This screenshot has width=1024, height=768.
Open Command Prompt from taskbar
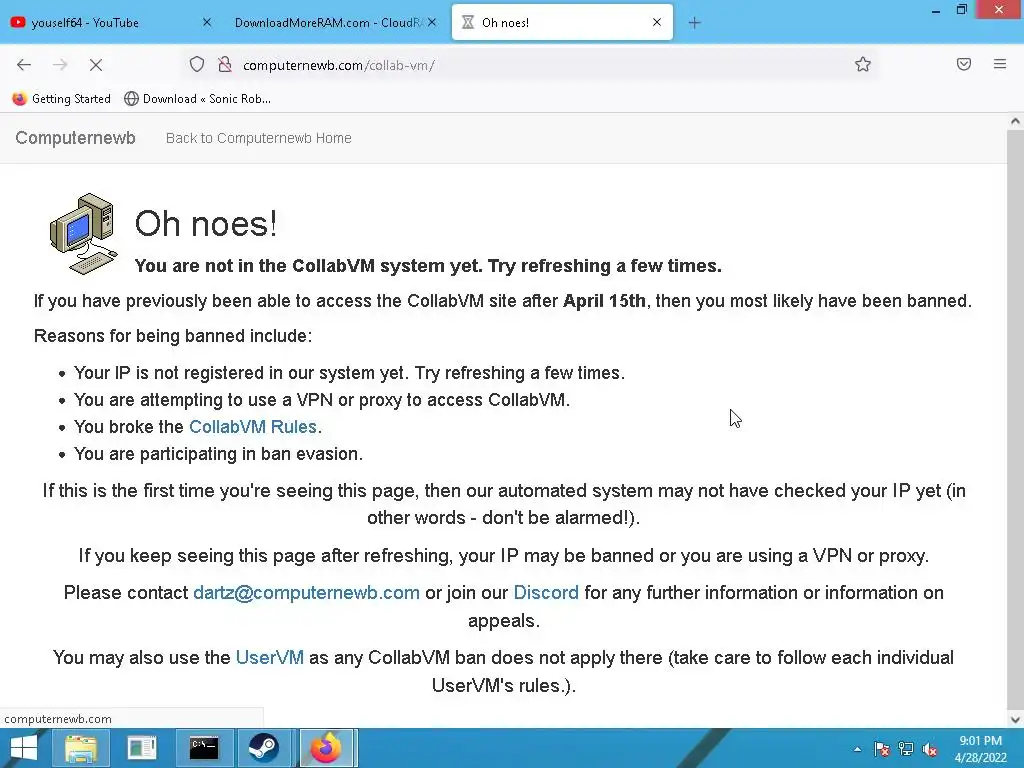pyautogui.click(x=204, y=748)
